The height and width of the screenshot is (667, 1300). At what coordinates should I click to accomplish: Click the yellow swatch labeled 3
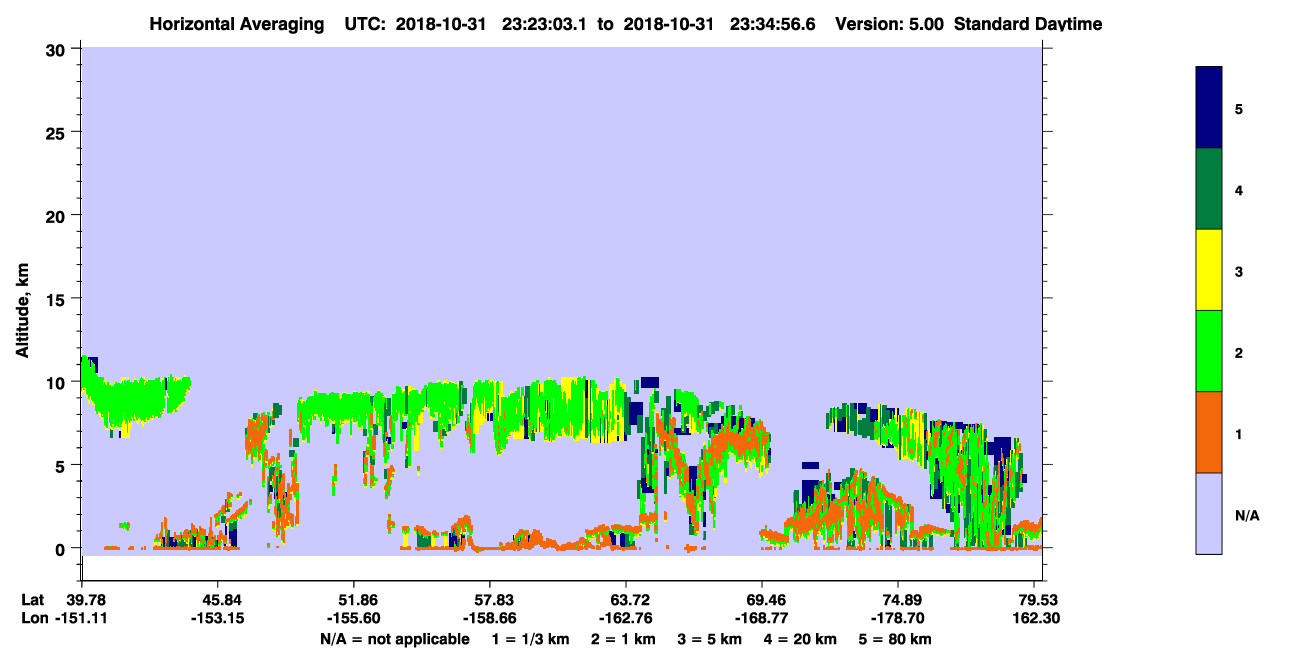tap(1209, 270)
